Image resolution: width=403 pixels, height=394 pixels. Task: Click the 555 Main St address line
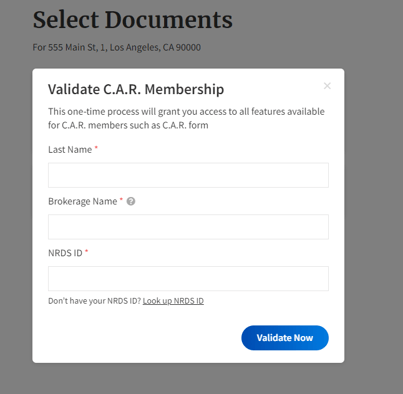[117, 47]
